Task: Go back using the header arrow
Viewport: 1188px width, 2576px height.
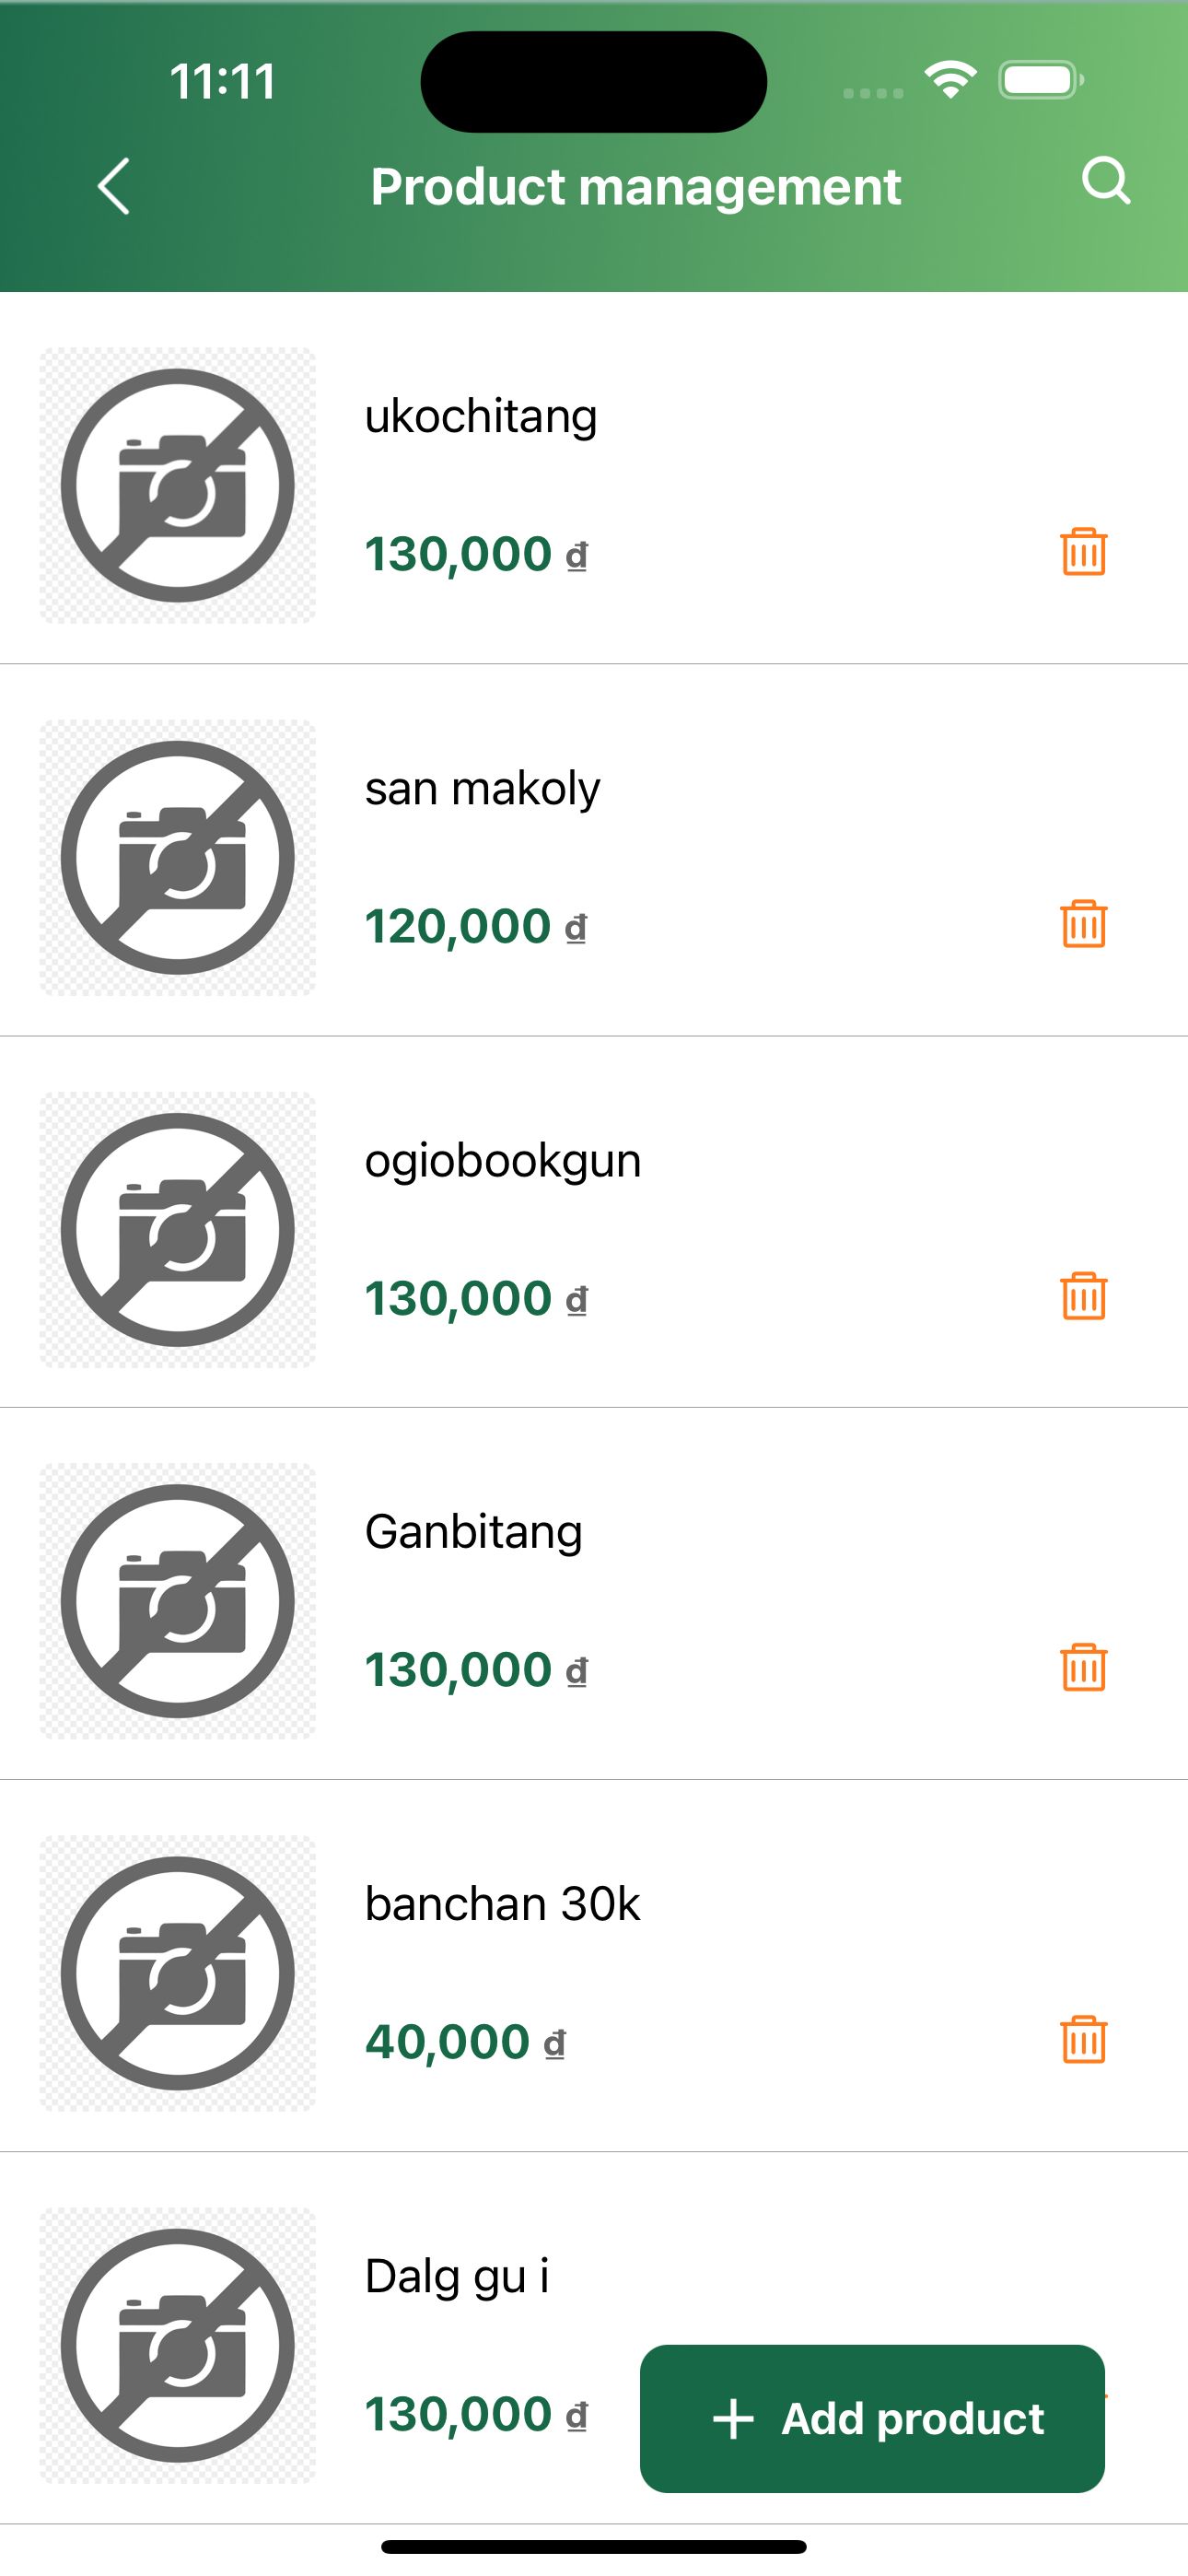Action: point(114,186)
